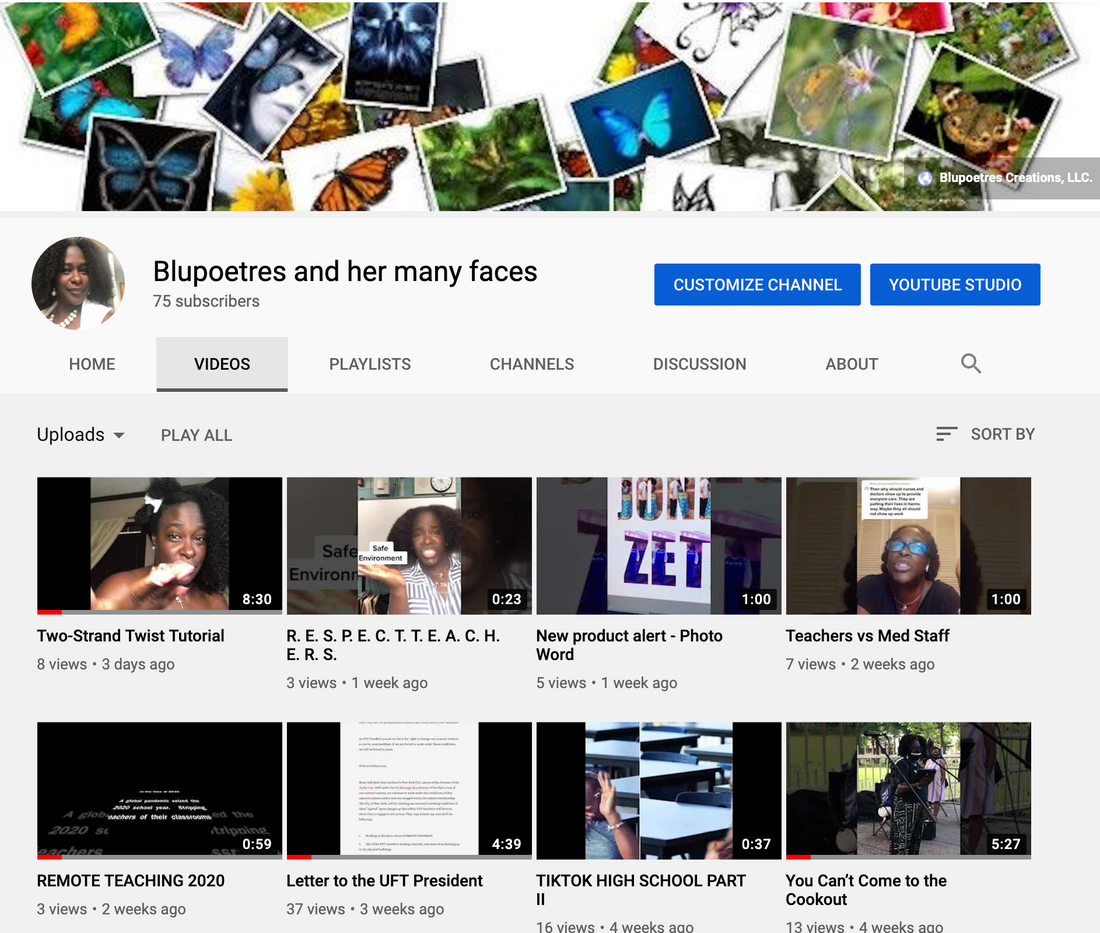Click the channel search magnifier icon
The width and height of the screenshot is (1100, 933).
coord(970,364)
